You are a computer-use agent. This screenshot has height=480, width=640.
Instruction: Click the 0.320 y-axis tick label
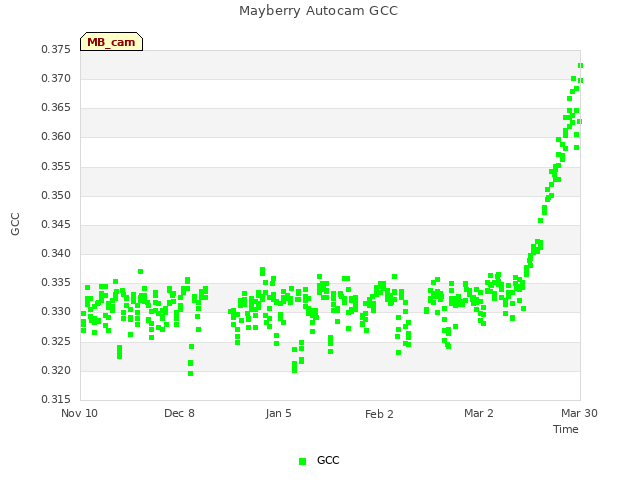point(56,371)
